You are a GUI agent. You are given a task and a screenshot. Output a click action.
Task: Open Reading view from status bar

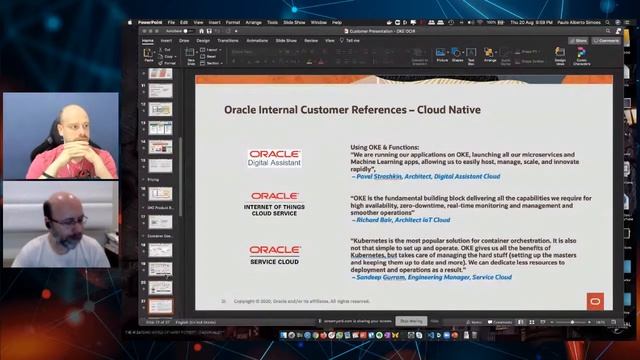[x=542, y=322]
